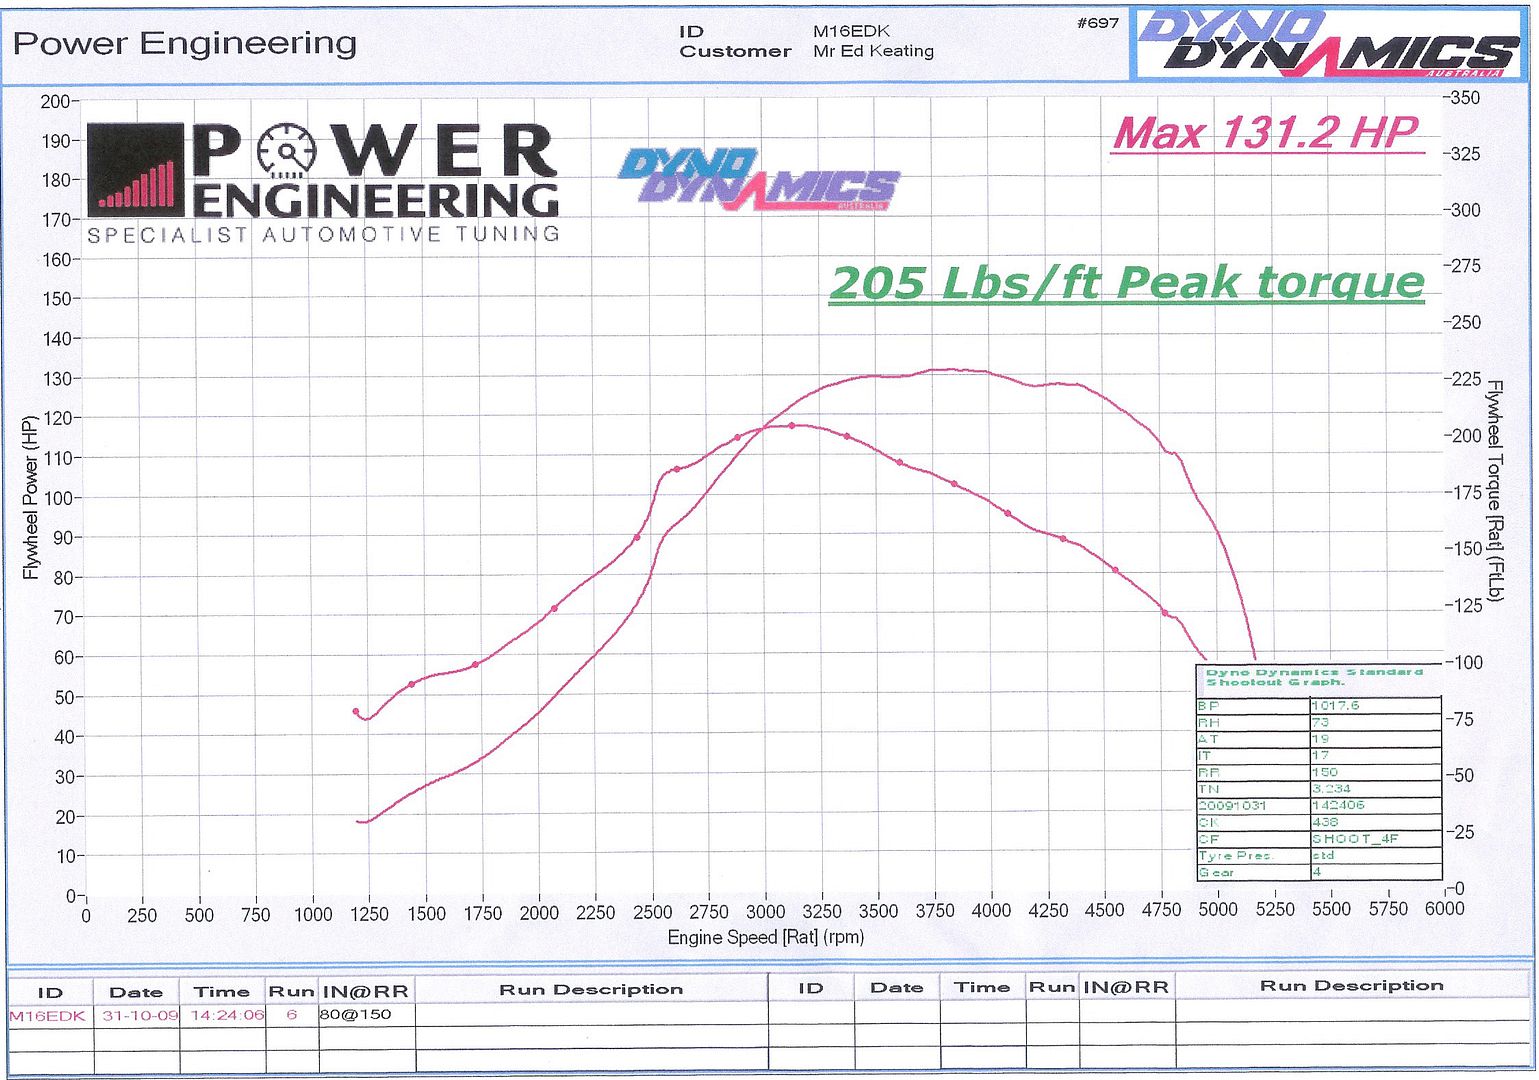1539x1080 pixels.
Task: Select the CK value '438' in the shootout box
Action: tap(1325, 822)
